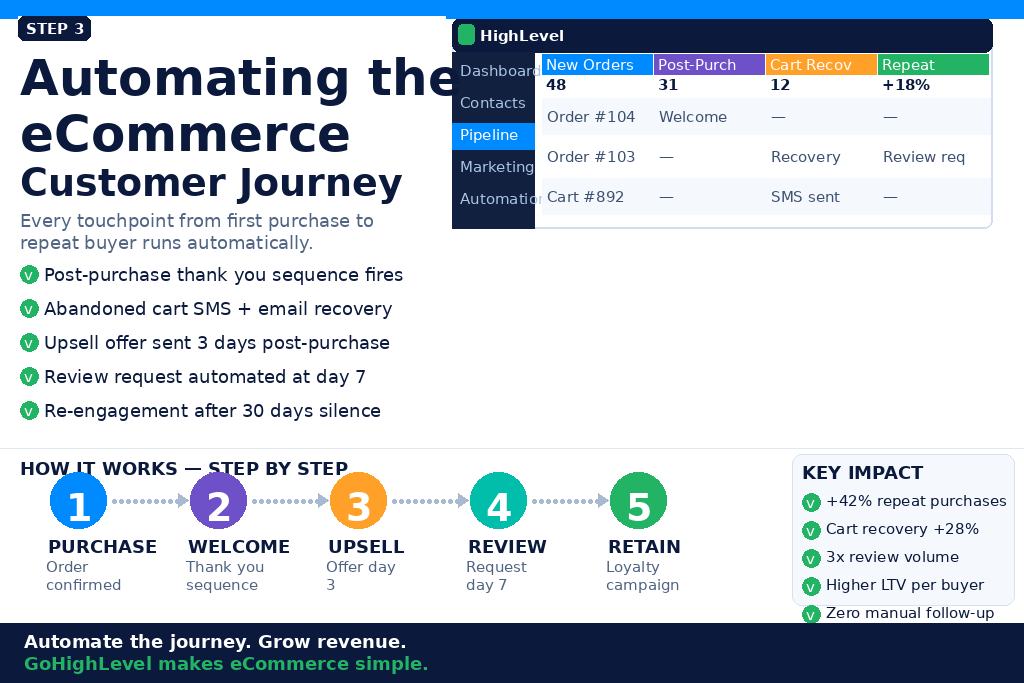Viewport: 1024px width, 683px height.
Task: Click the green HighLevel logo square
Action: click(466, 35)
